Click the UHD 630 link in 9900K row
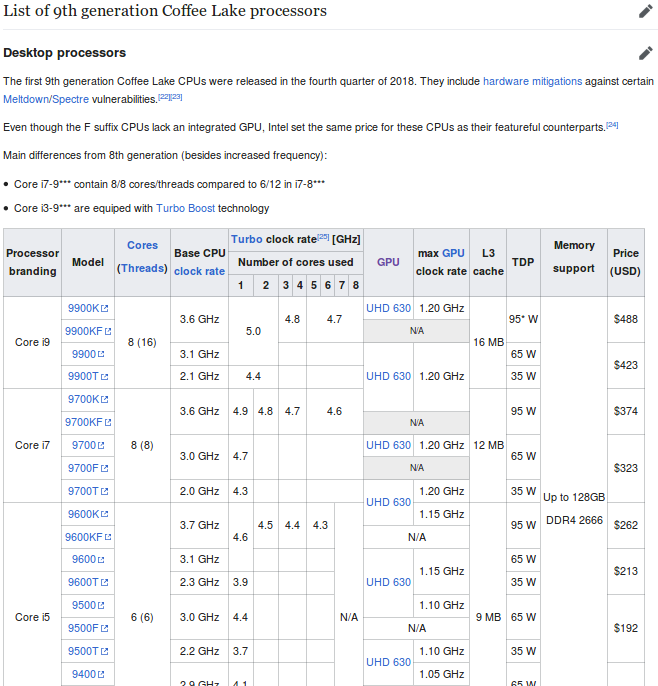 point(388,308)
